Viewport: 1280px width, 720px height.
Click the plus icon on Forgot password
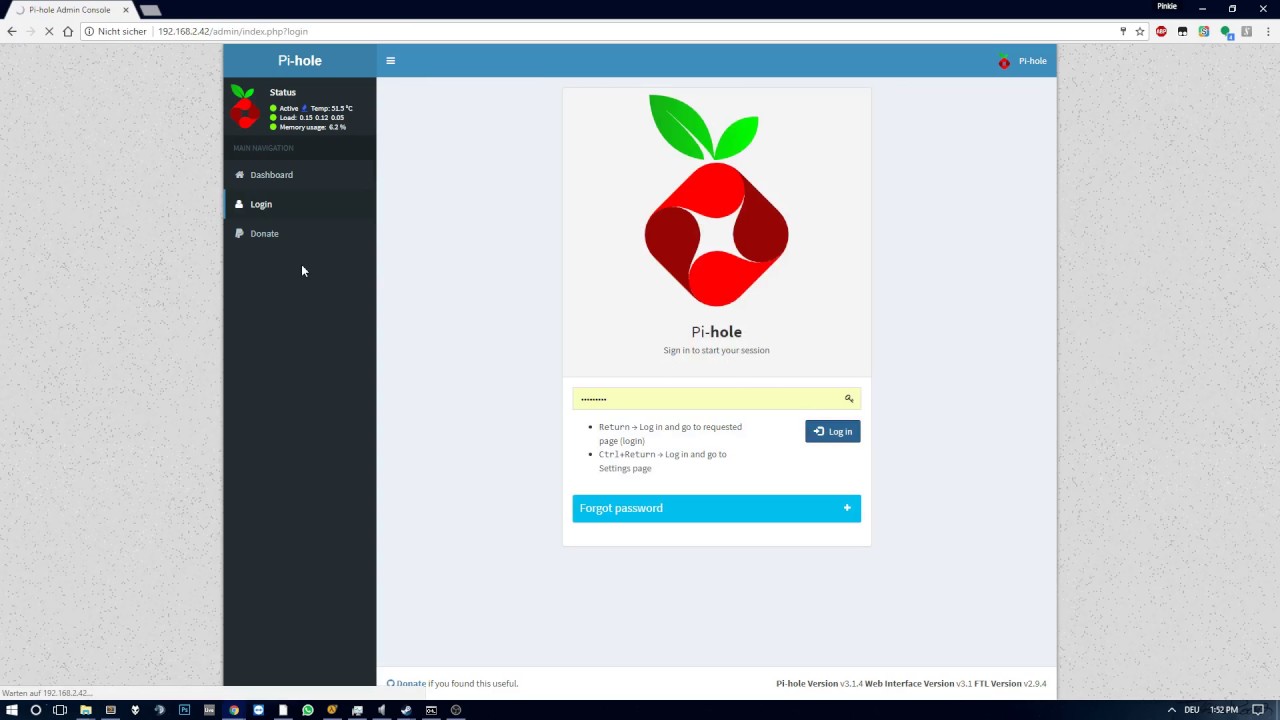(847, 508)
